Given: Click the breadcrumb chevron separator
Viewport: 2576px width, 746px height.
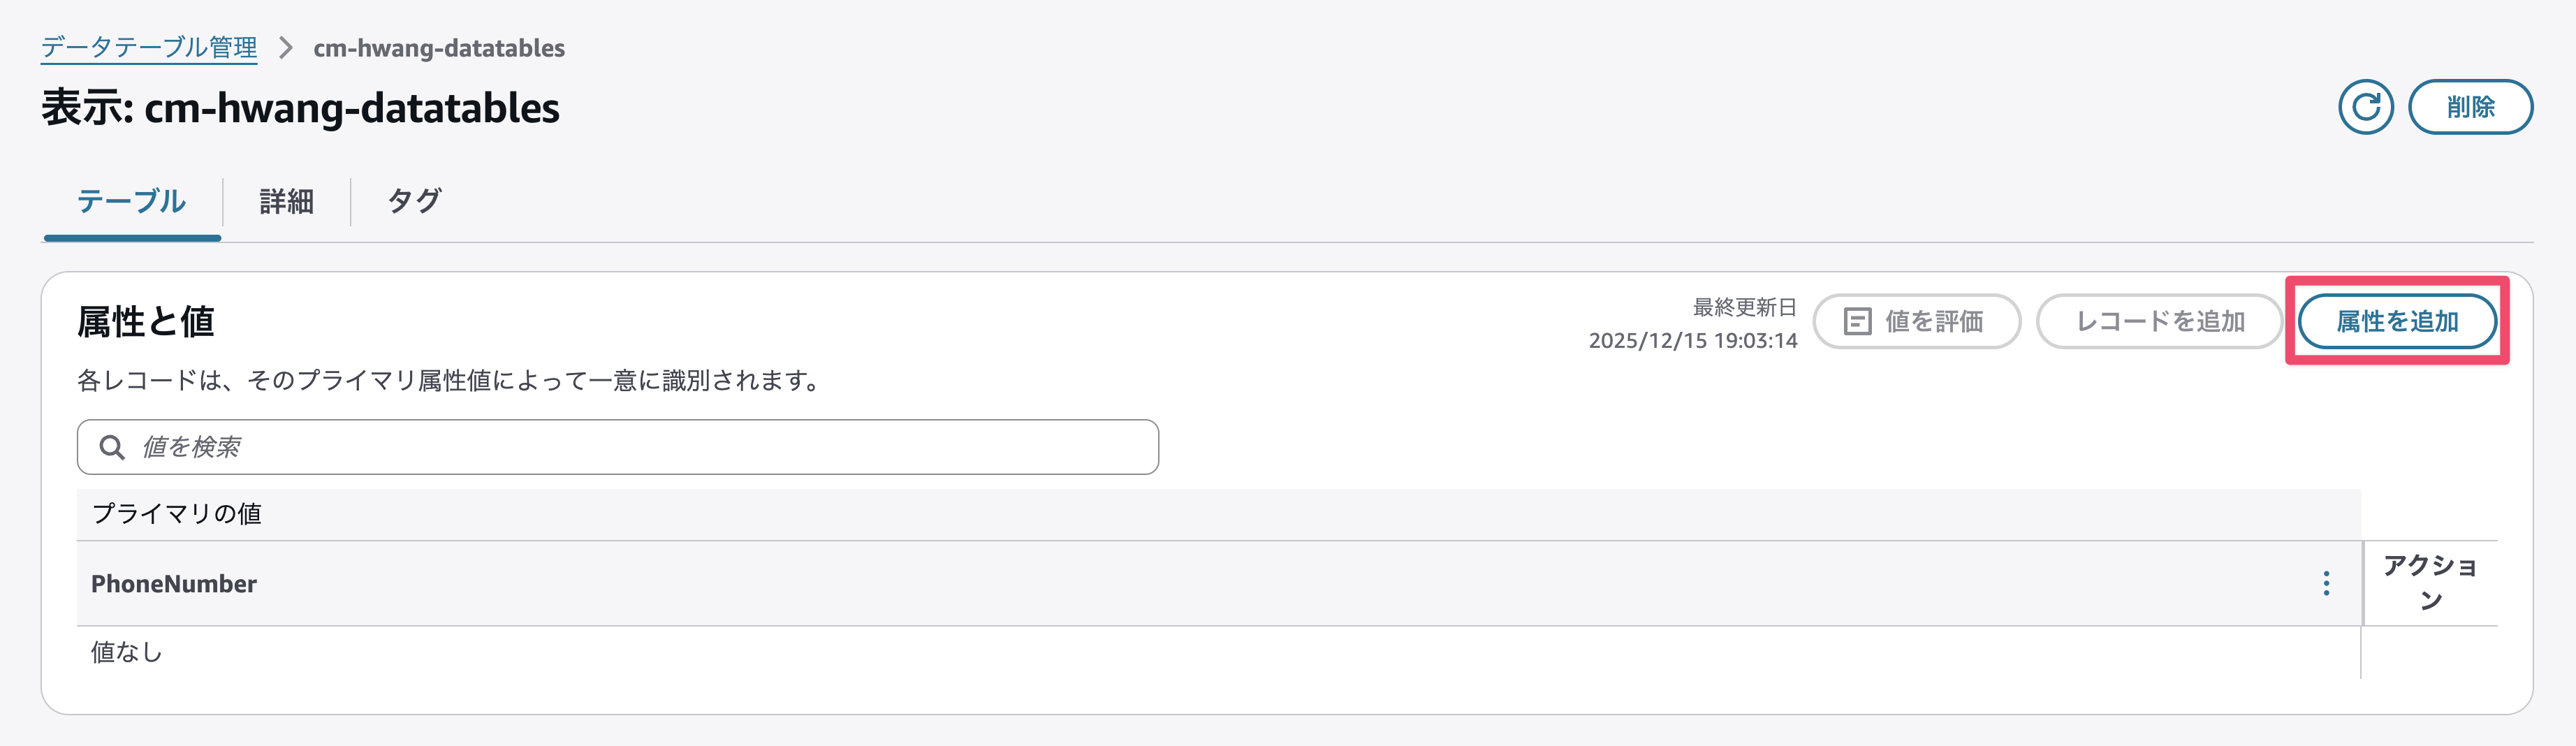Looking at the screenshot, I should click(x=286, y=48).
